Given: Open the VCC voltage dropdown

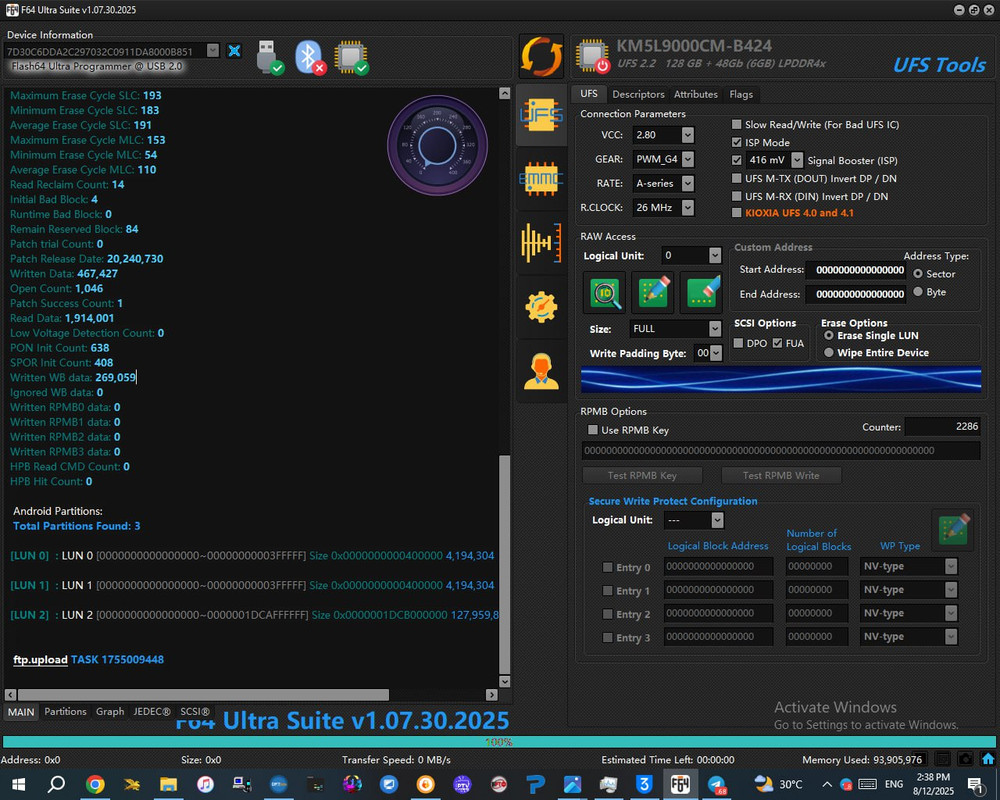Looking at the screenshot, I should tap(688, 135).
